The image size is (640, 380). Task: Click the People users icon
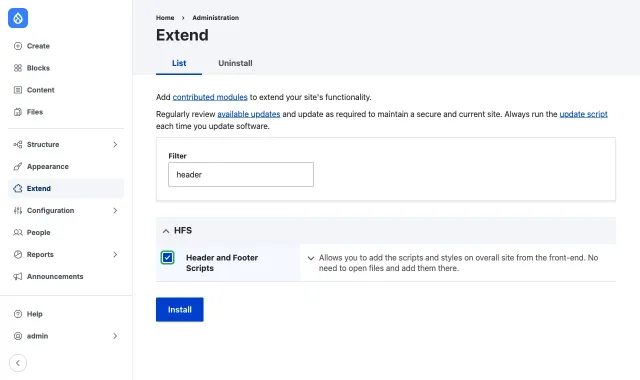click(18, 233)
